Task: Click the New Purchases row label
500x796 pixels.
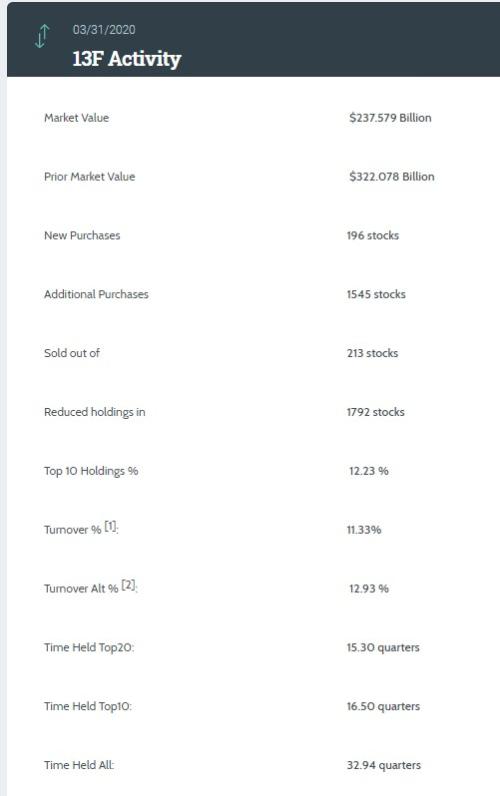Action: [82, 236]
